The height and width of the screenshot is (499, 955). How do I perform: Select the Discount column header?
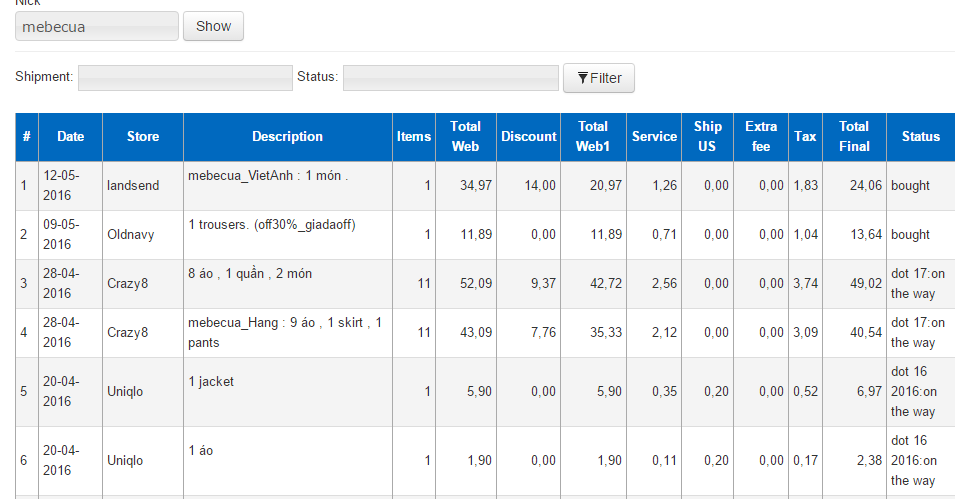coord(529,137)
